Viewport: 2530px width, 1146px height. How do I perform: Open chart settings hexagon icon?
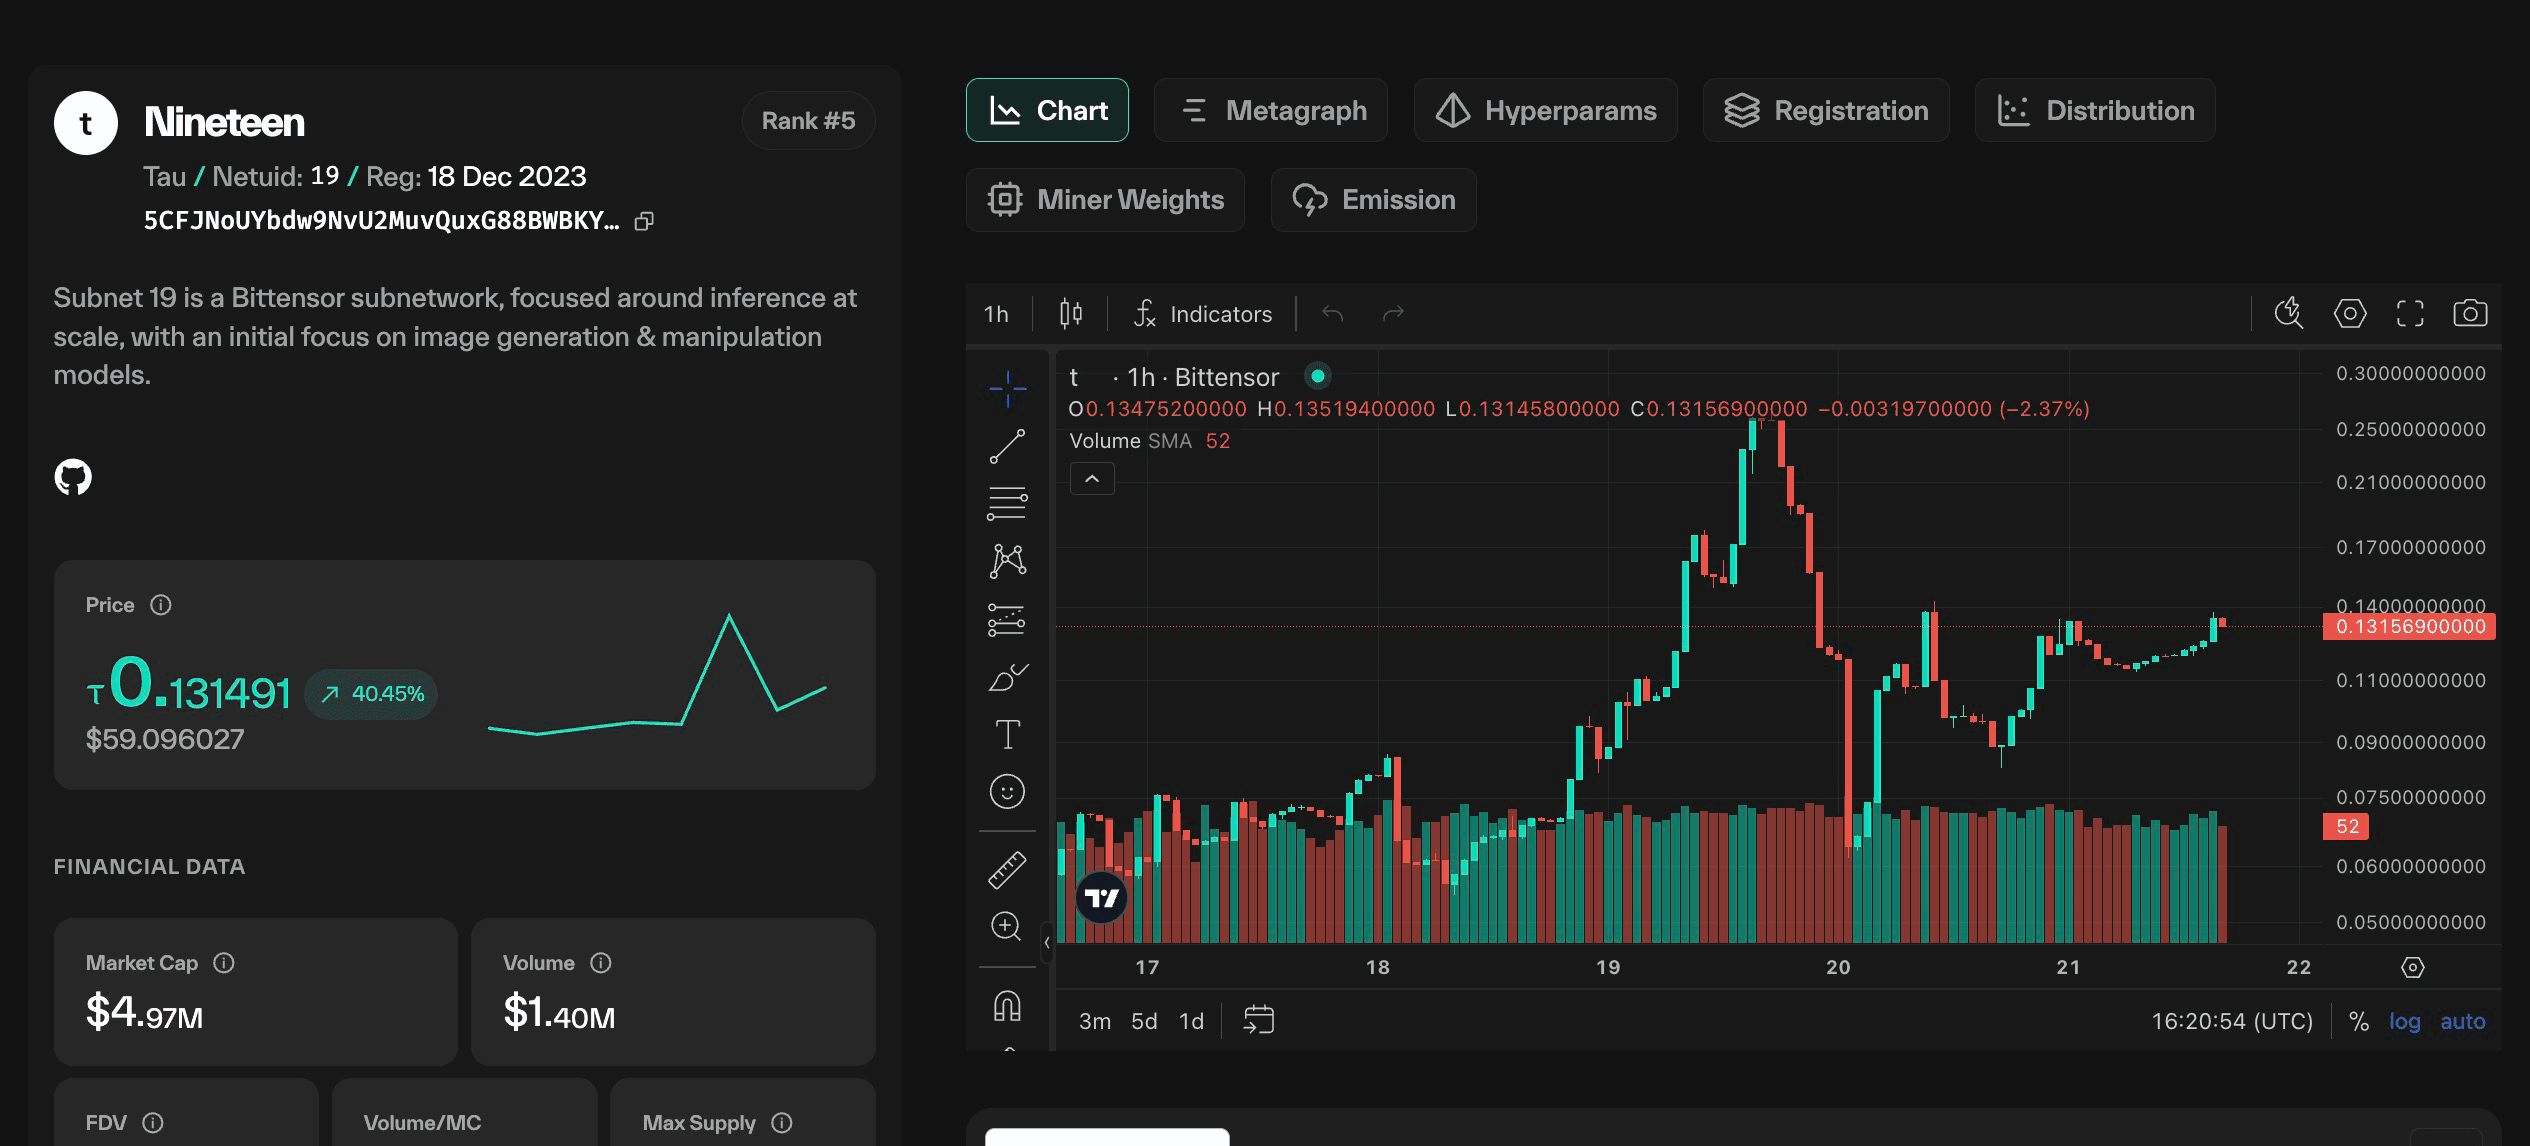pyautogui.click(x=2350, y=314)
